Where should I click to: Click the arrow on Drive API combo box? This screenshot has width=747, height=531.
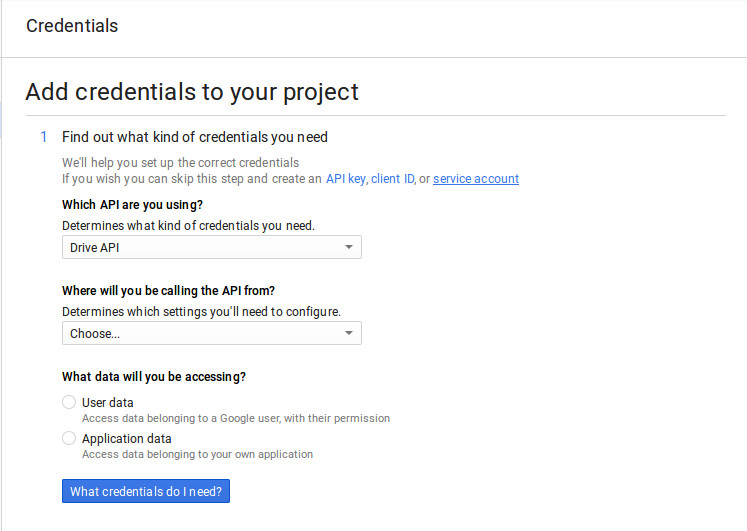tap(348, 247)
